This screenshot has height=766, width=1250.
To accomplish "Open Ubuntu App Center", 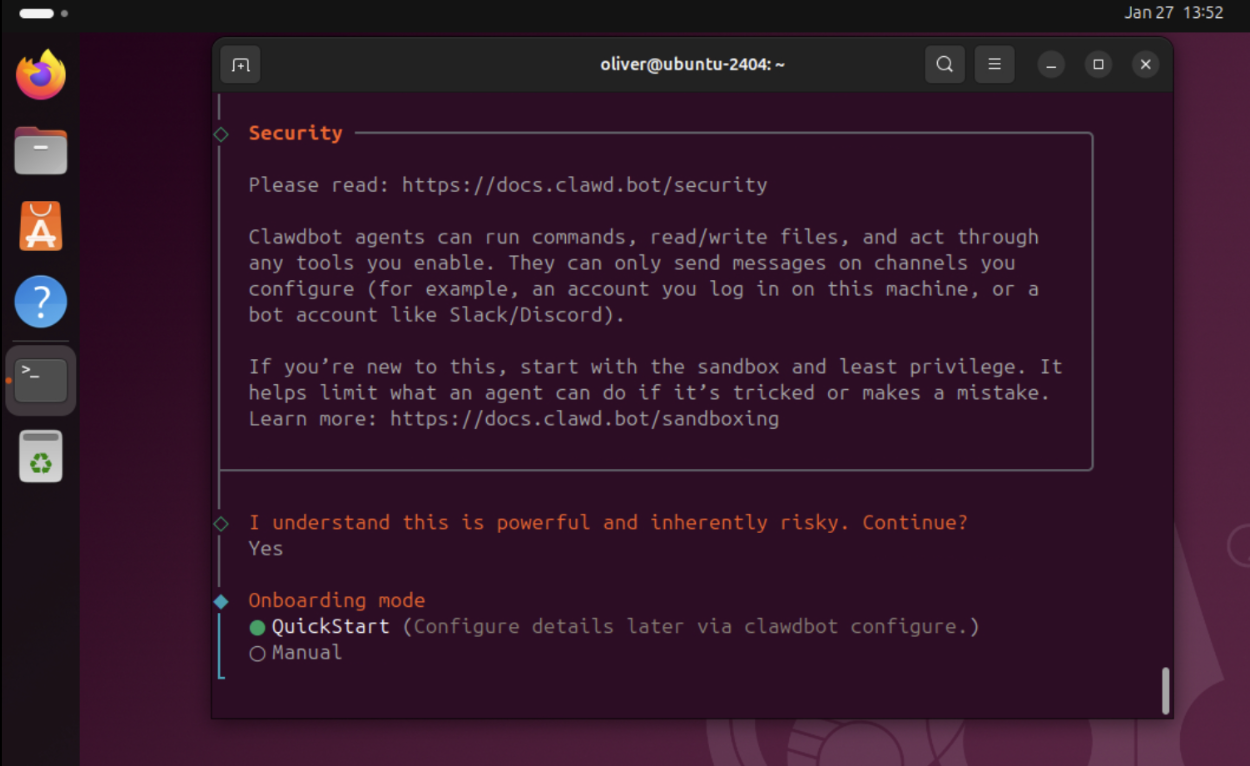I will (x=41, y=227).
